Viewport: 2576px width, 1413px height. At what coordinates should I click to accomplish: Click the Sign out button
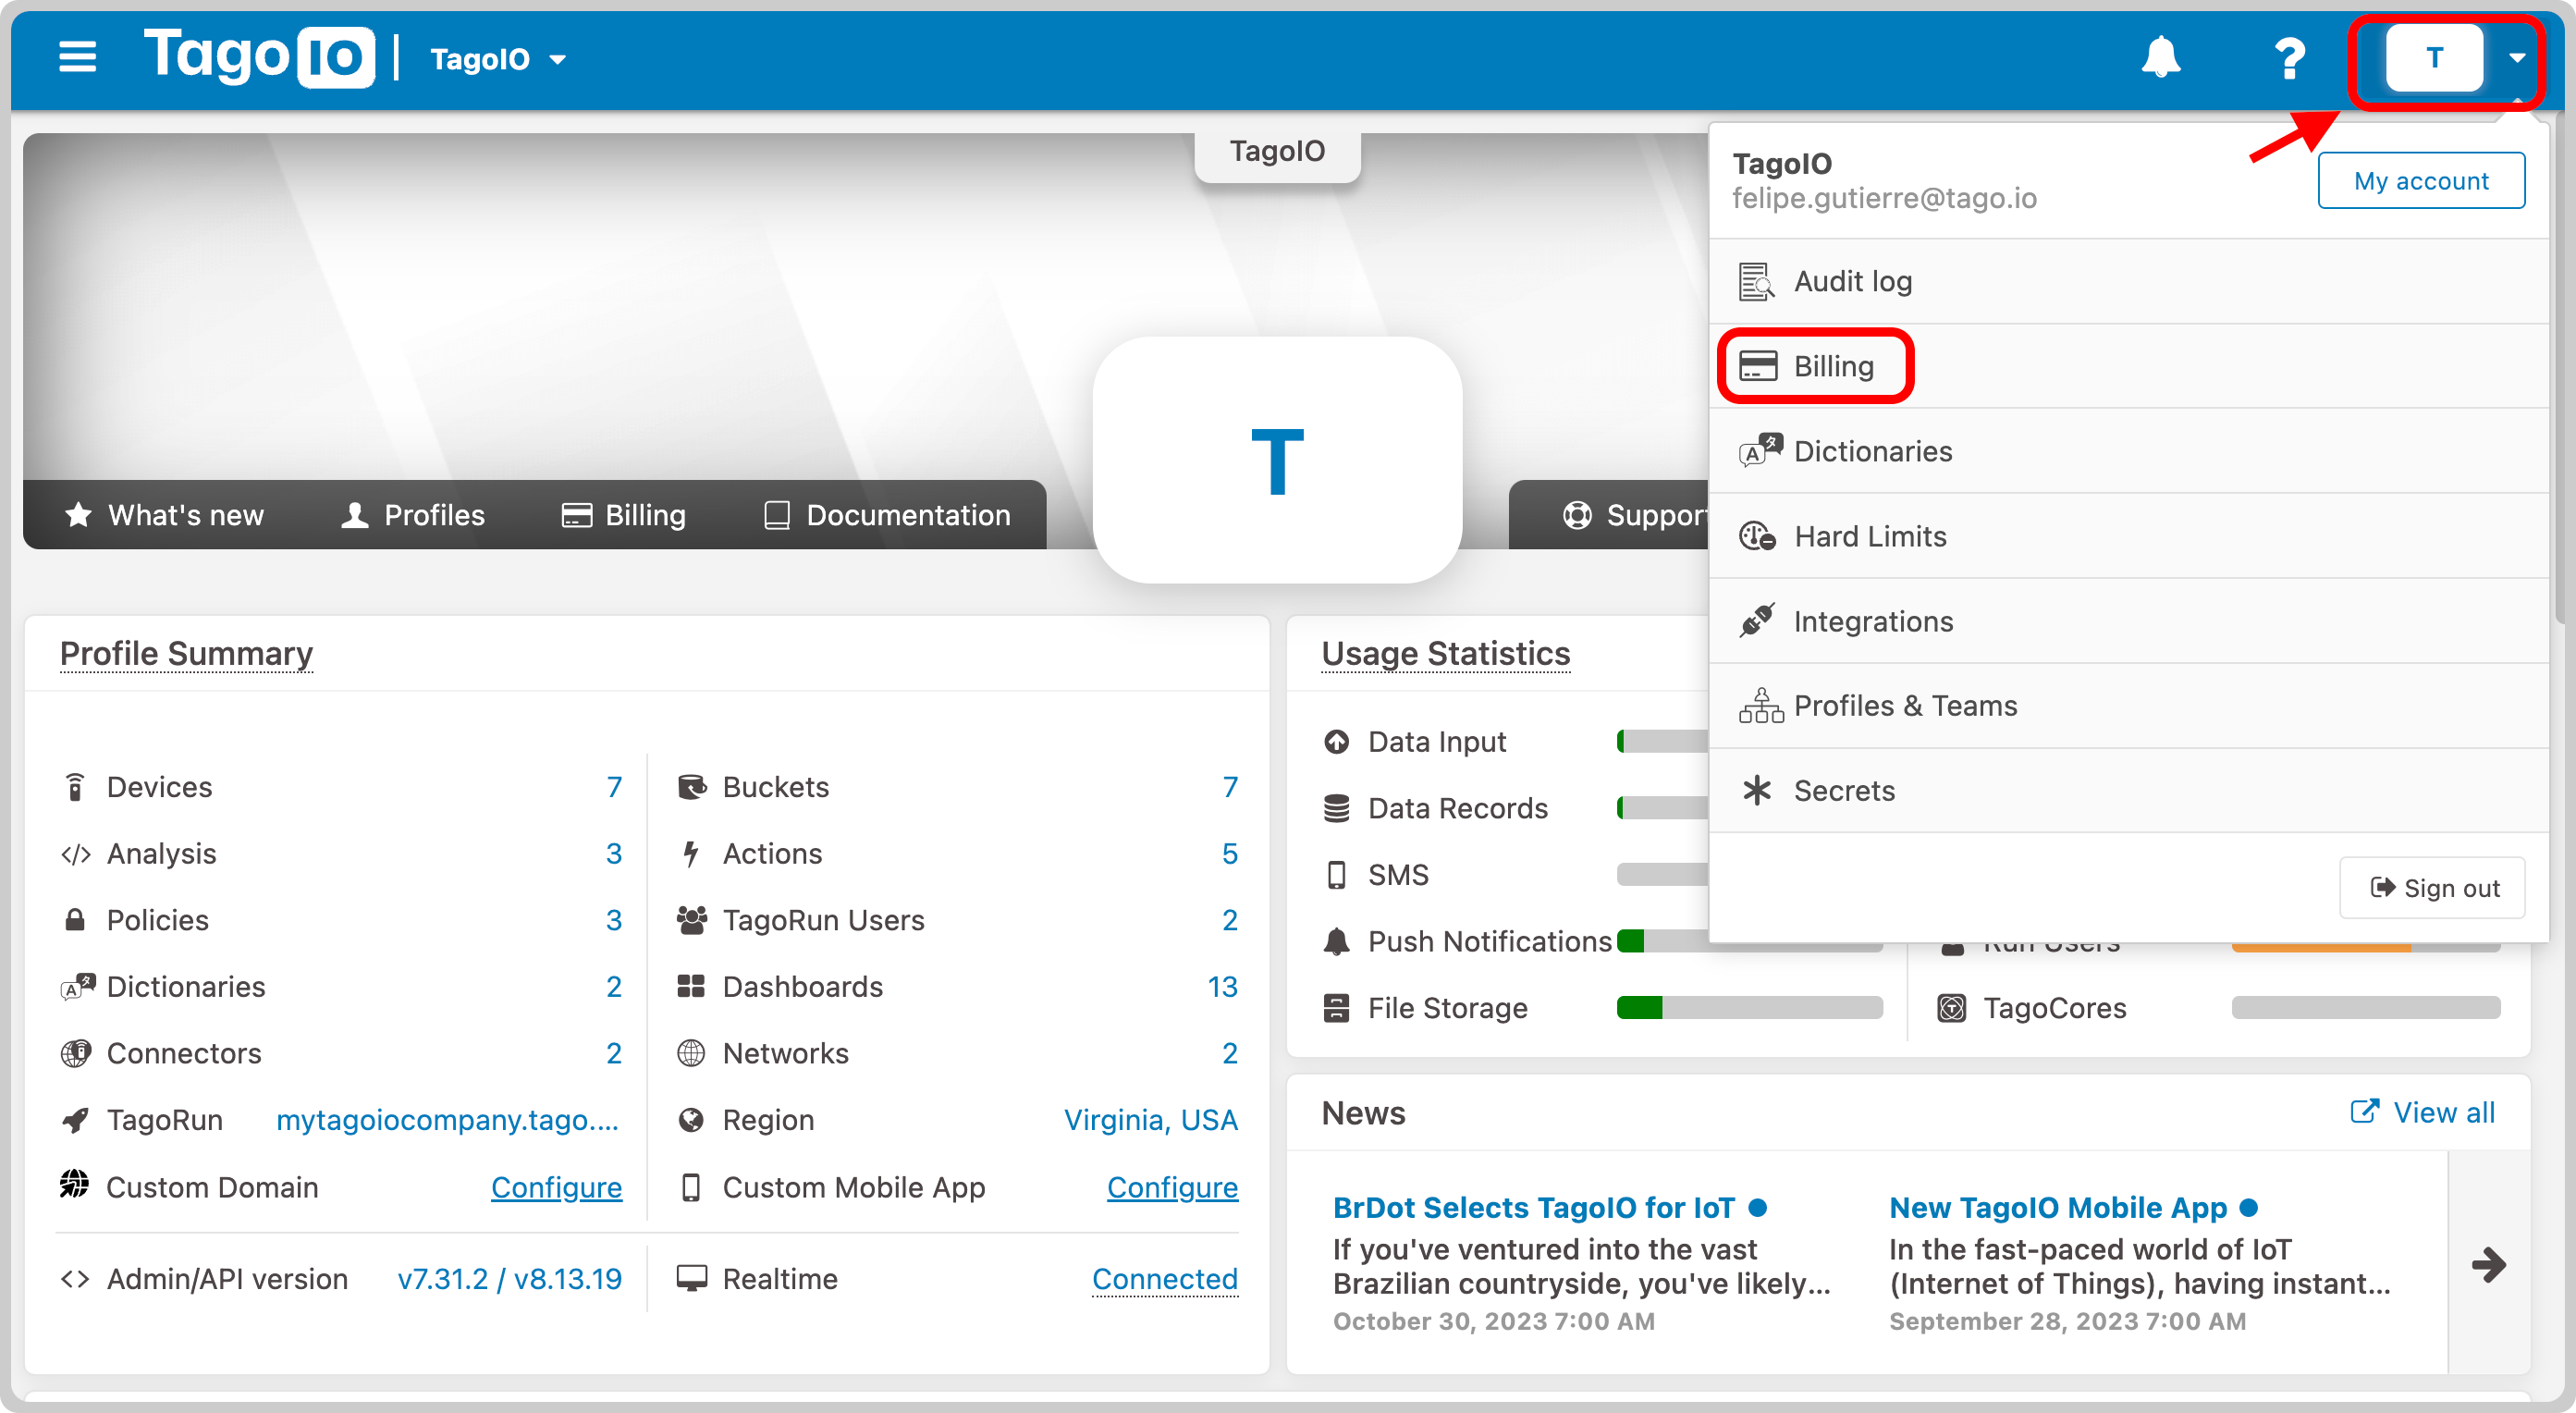coord(2432,888)
